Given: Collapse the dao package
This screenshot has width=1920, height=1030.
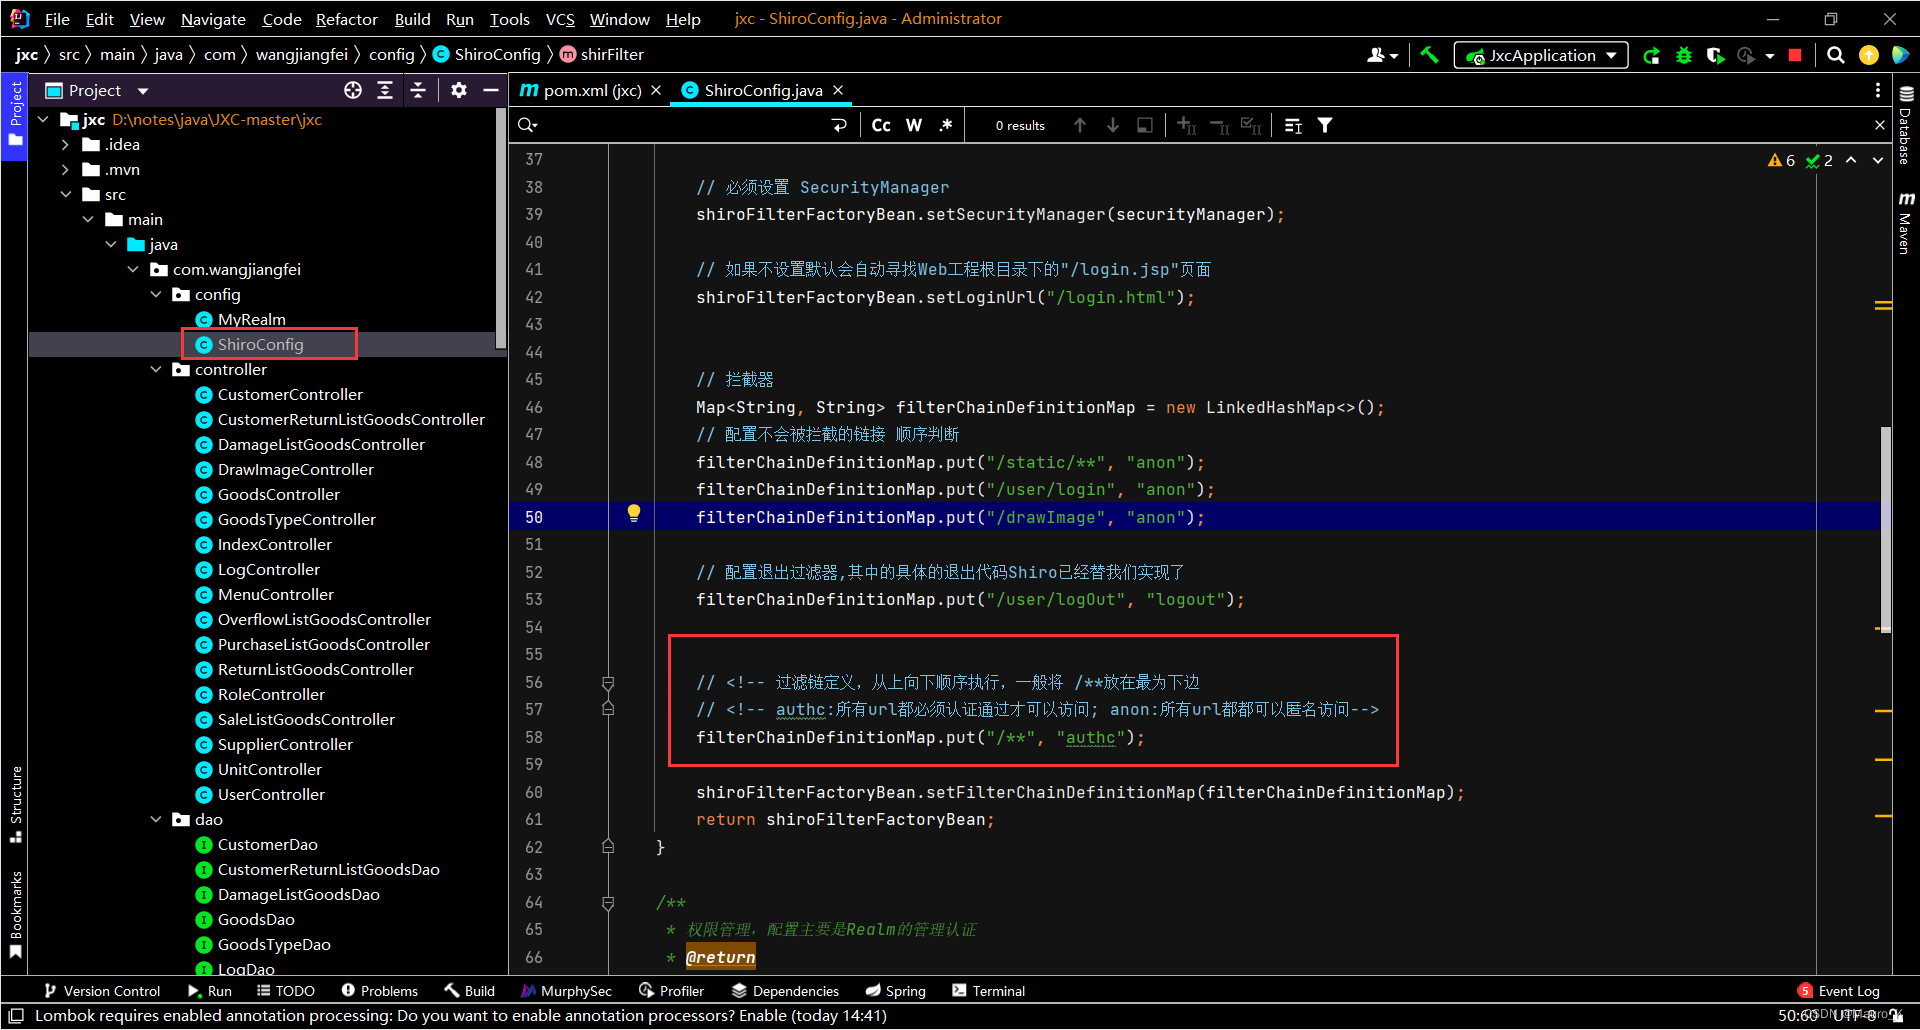Looking at the screenshot, I should tap(155, 819).
